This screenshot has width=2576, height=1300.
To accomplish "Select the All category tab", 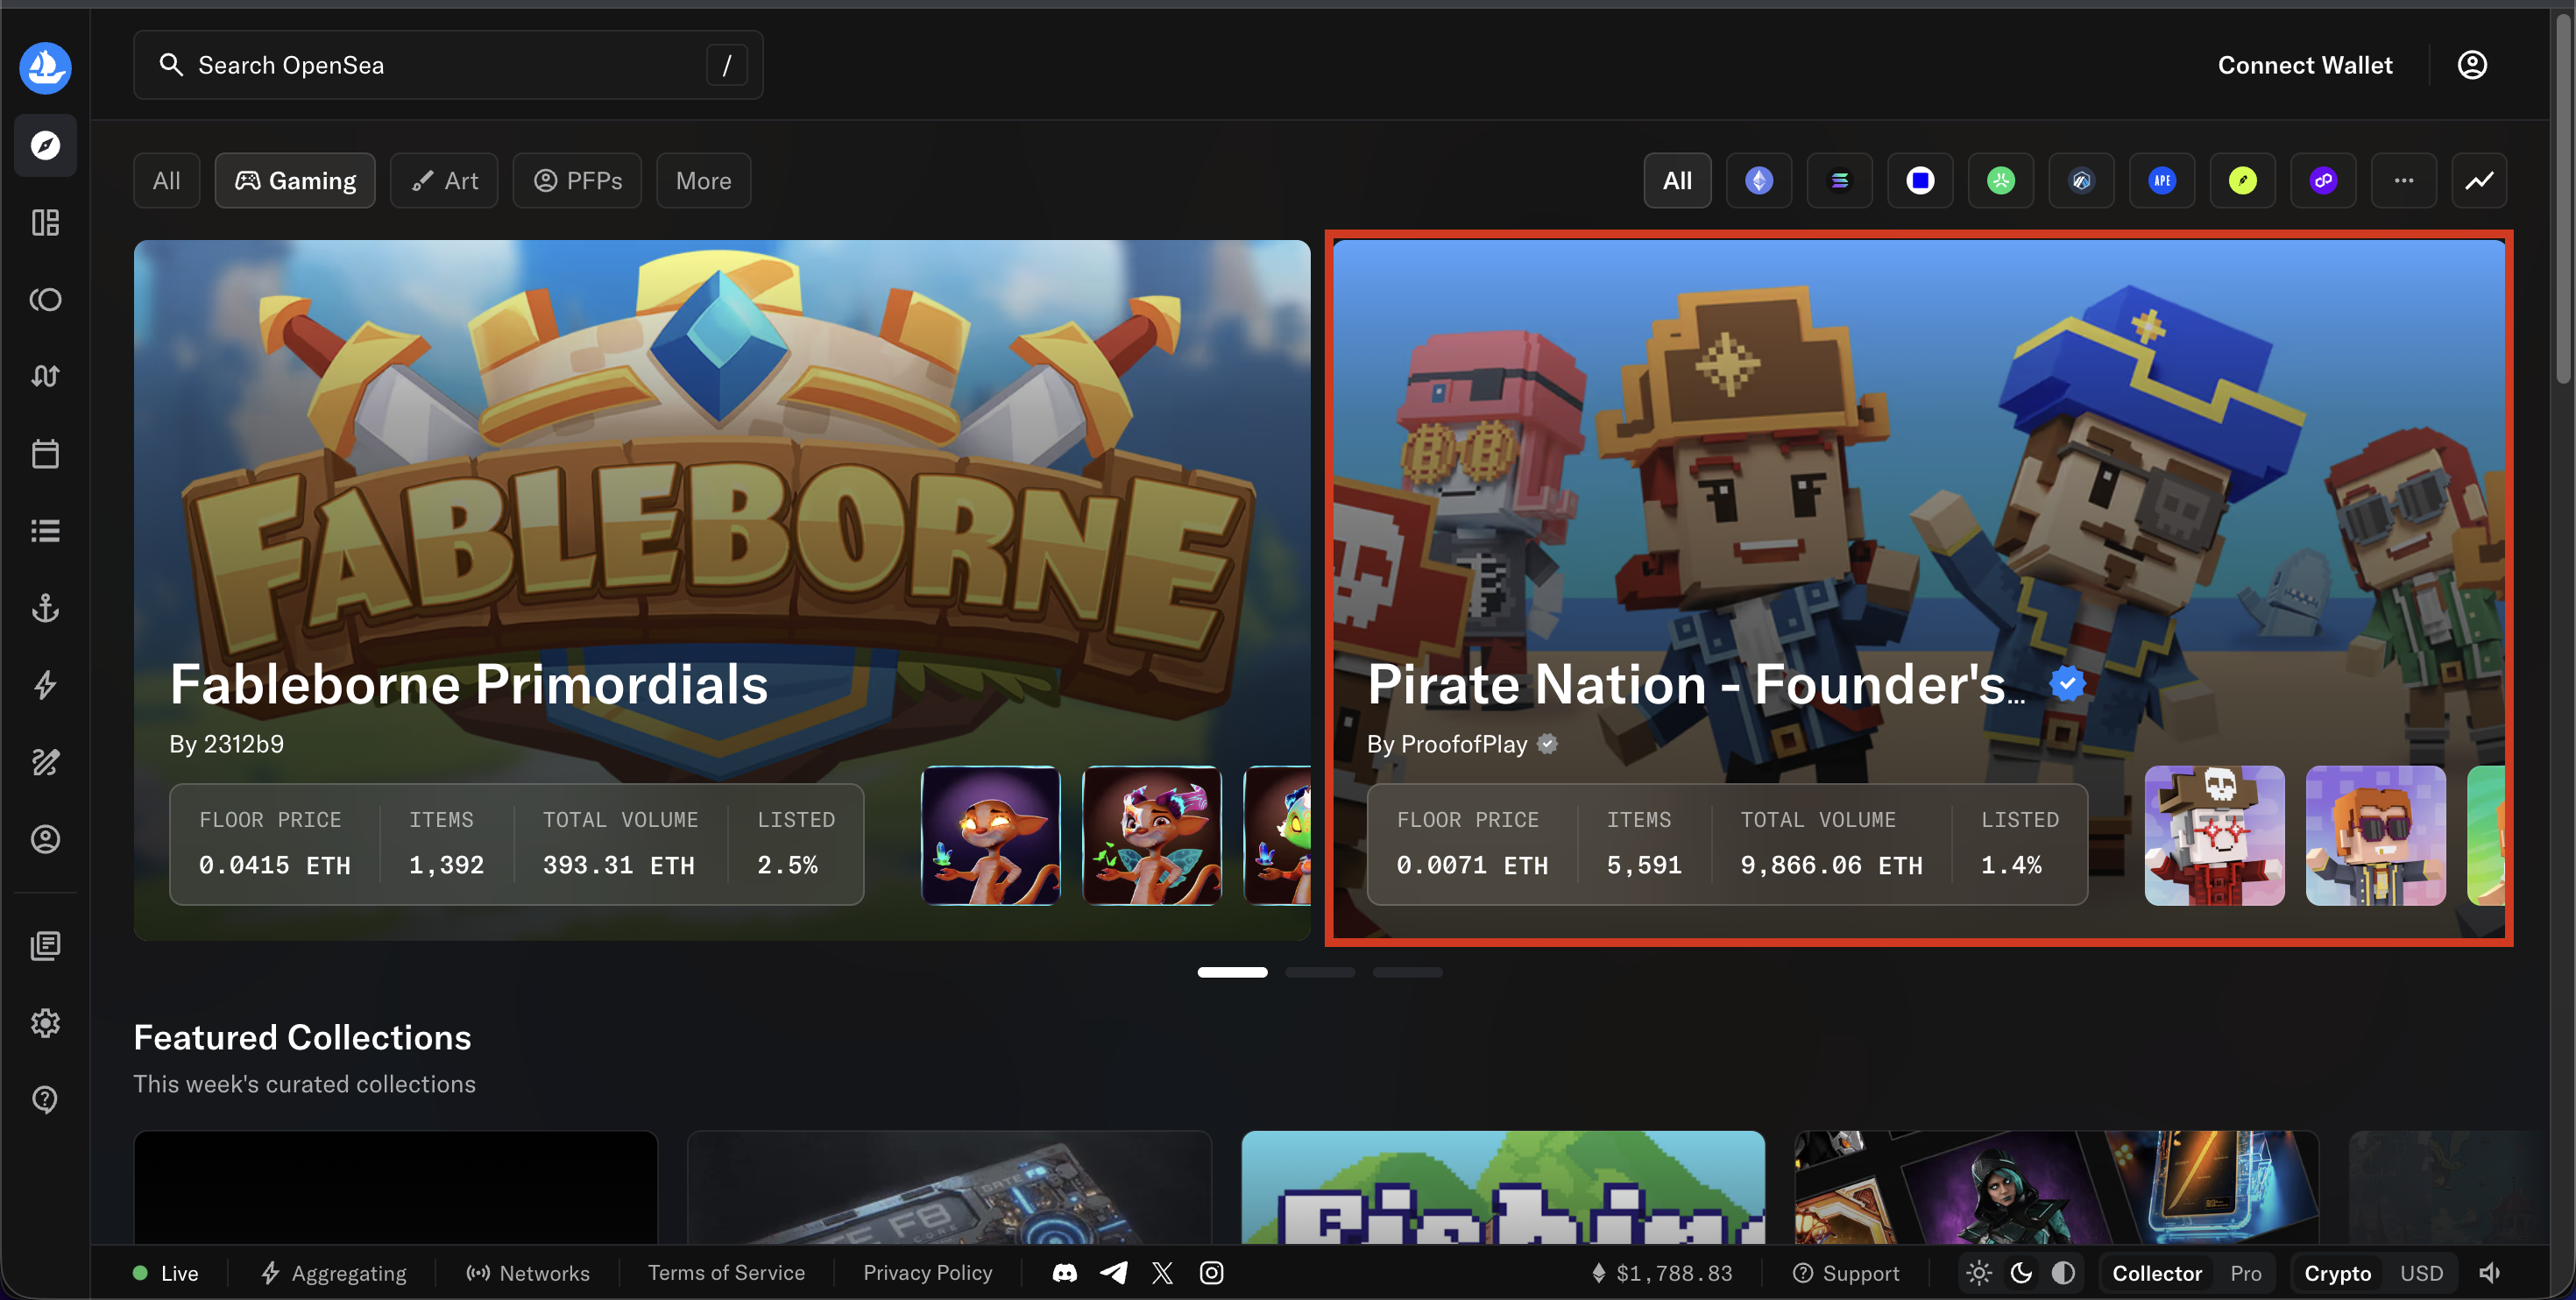I will point(166,181).
